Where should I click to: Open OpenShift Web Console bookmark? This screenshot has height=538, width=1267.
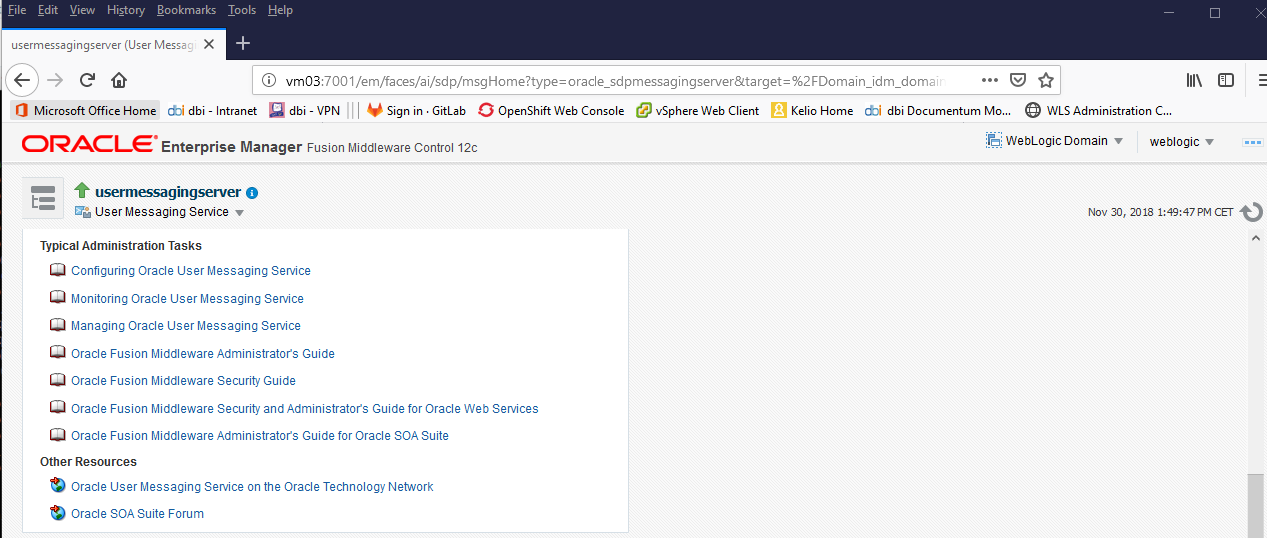551,111
